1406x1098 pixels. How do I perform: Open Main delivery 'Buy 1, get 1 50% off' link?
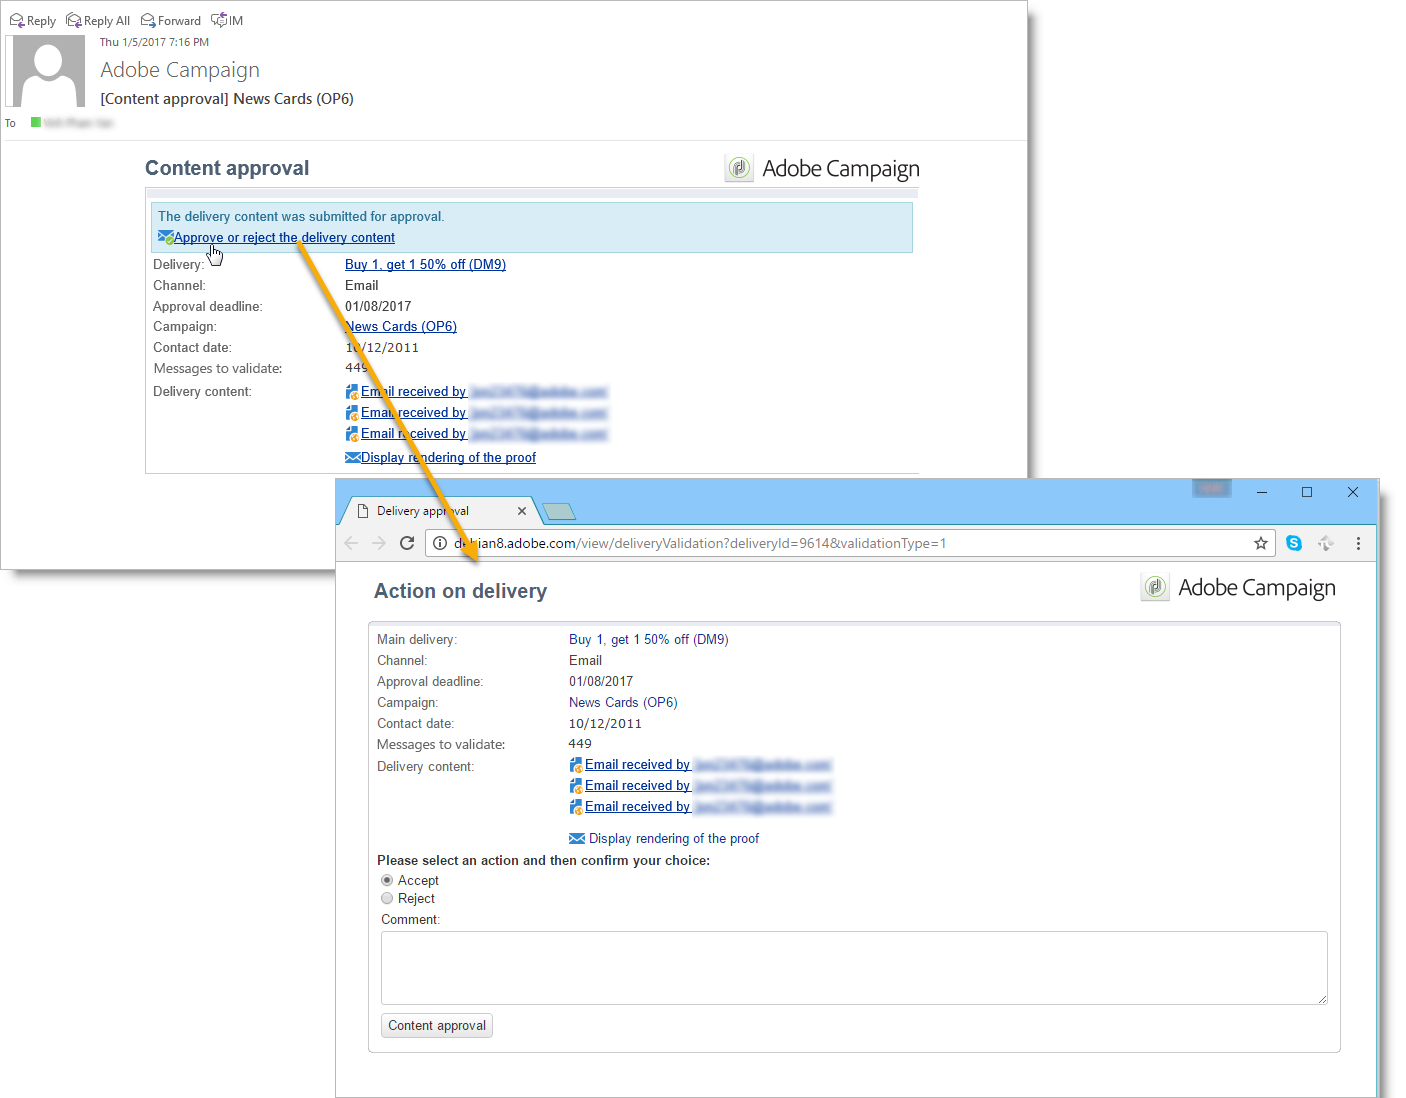click(x=649, y=640)
